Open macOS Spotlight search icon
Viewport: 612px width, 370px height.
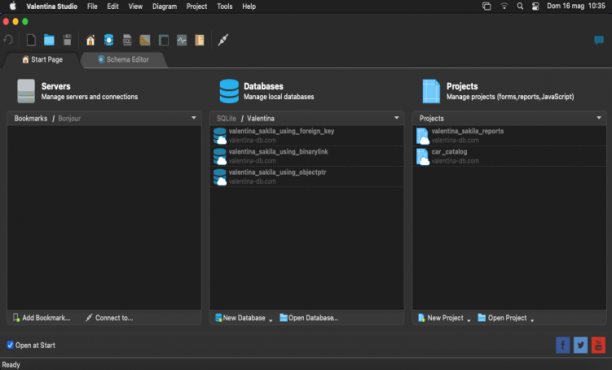pos(520,6)
